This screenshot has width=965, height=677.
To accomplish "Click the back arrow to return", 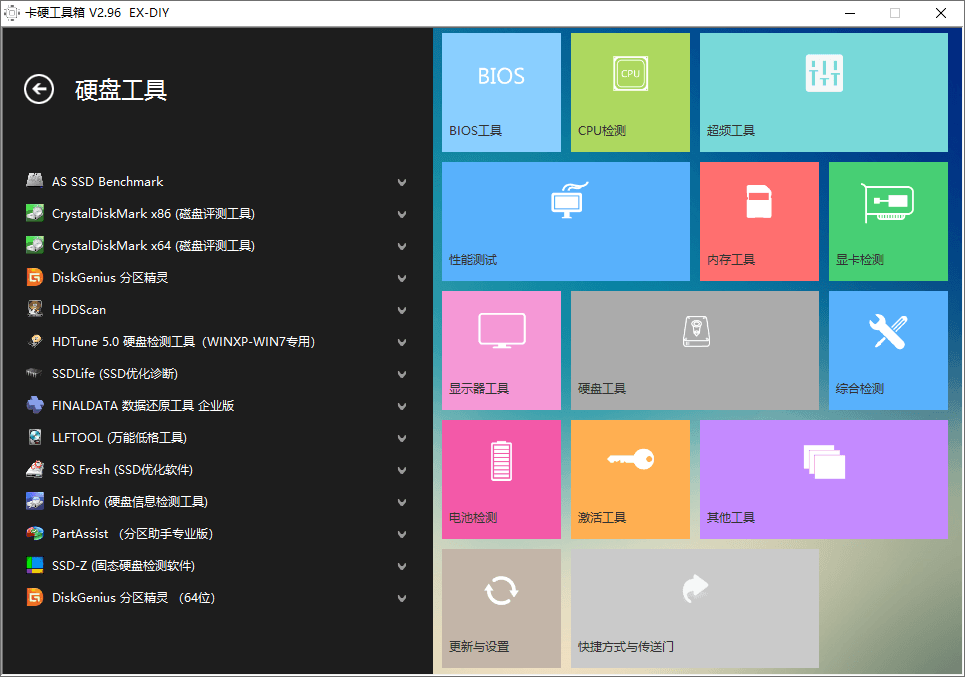I will point(38,89).
